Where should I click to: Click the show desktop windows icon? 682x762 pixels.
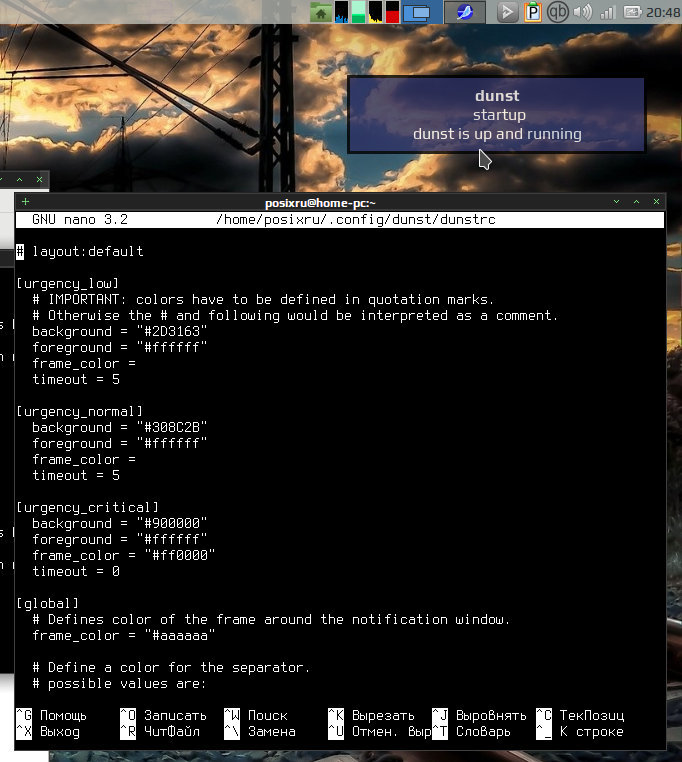[x=417, y=13]
